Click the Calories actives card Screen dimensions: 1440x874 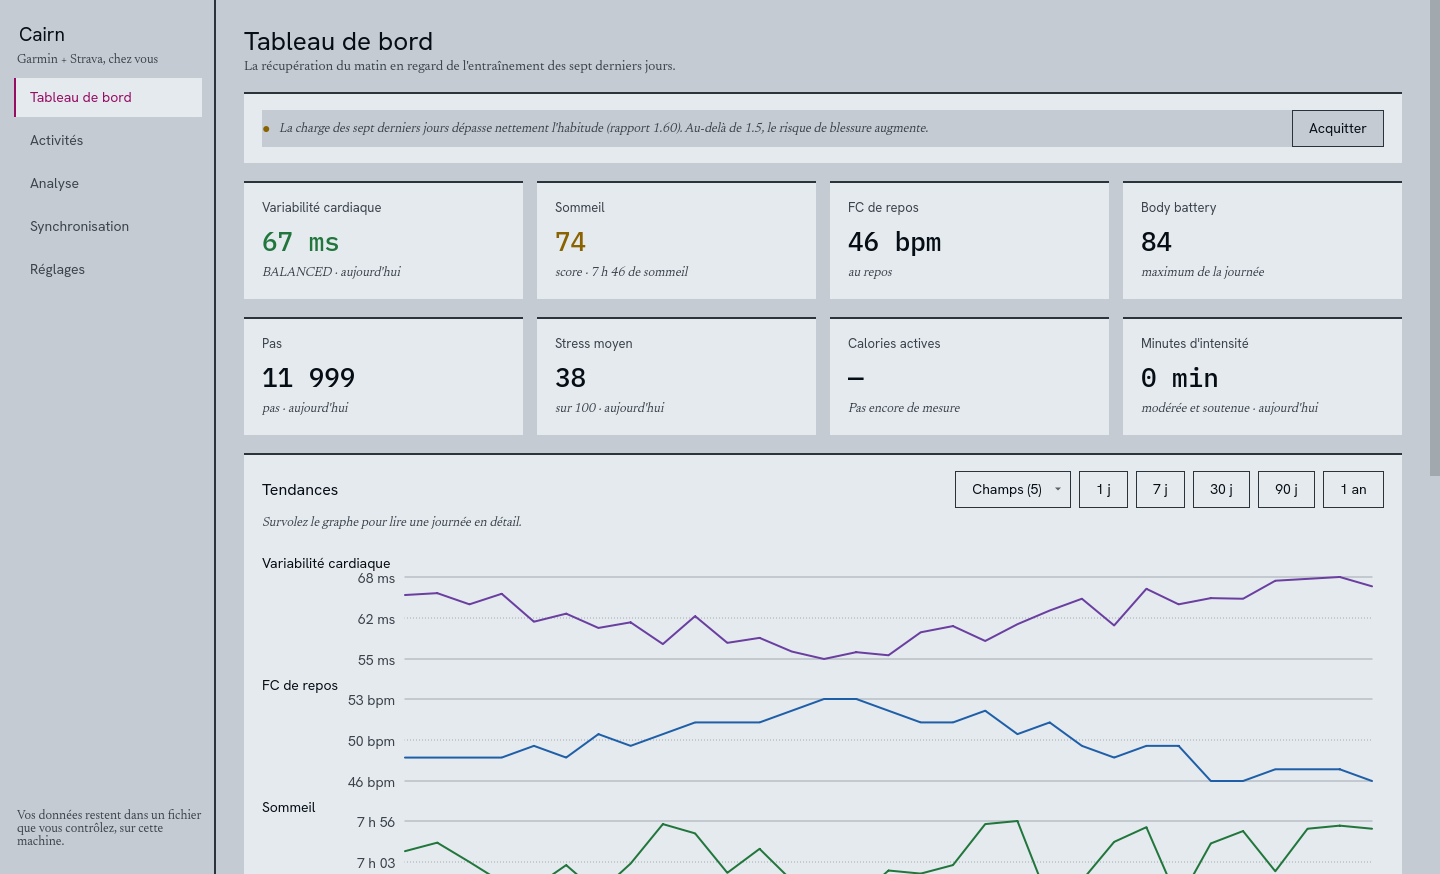(x=969, y=376)
